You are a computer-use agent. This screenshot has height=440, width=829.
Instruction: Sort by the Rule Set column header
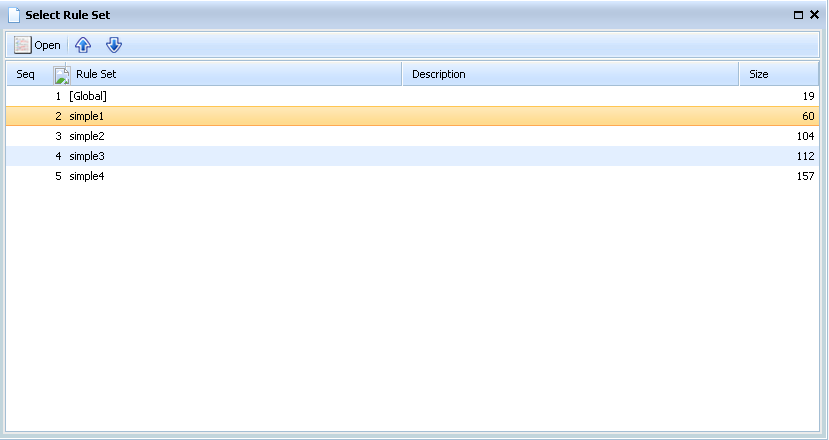[96, 75]
